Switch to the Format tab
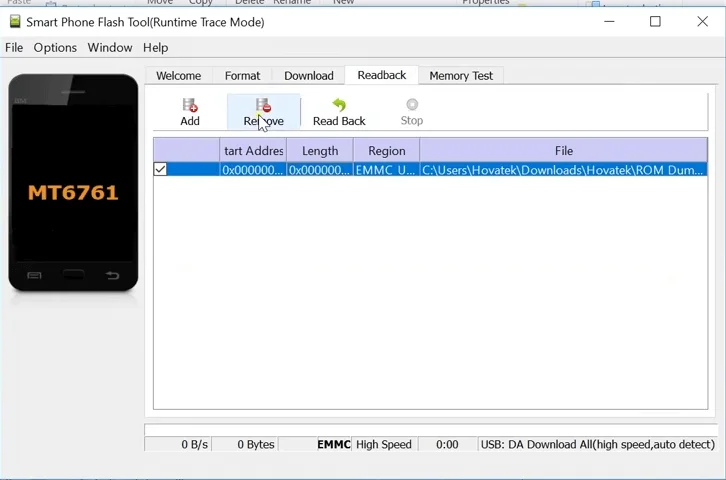This screenshot has width=726, height=480. coord(242,75)
